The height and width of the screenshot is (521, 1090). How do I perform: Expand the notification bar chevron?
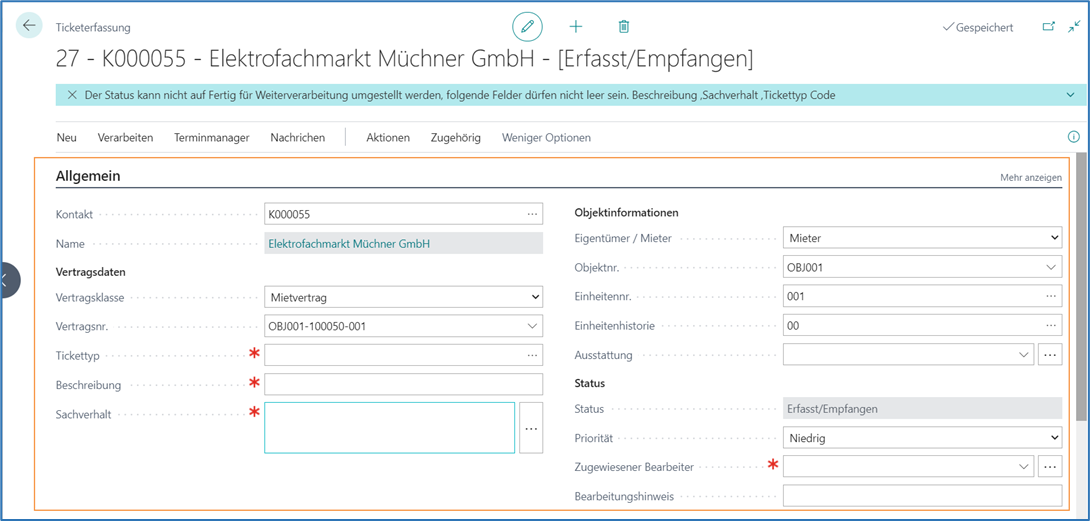pyautogui.click(x=1071, y=95)
